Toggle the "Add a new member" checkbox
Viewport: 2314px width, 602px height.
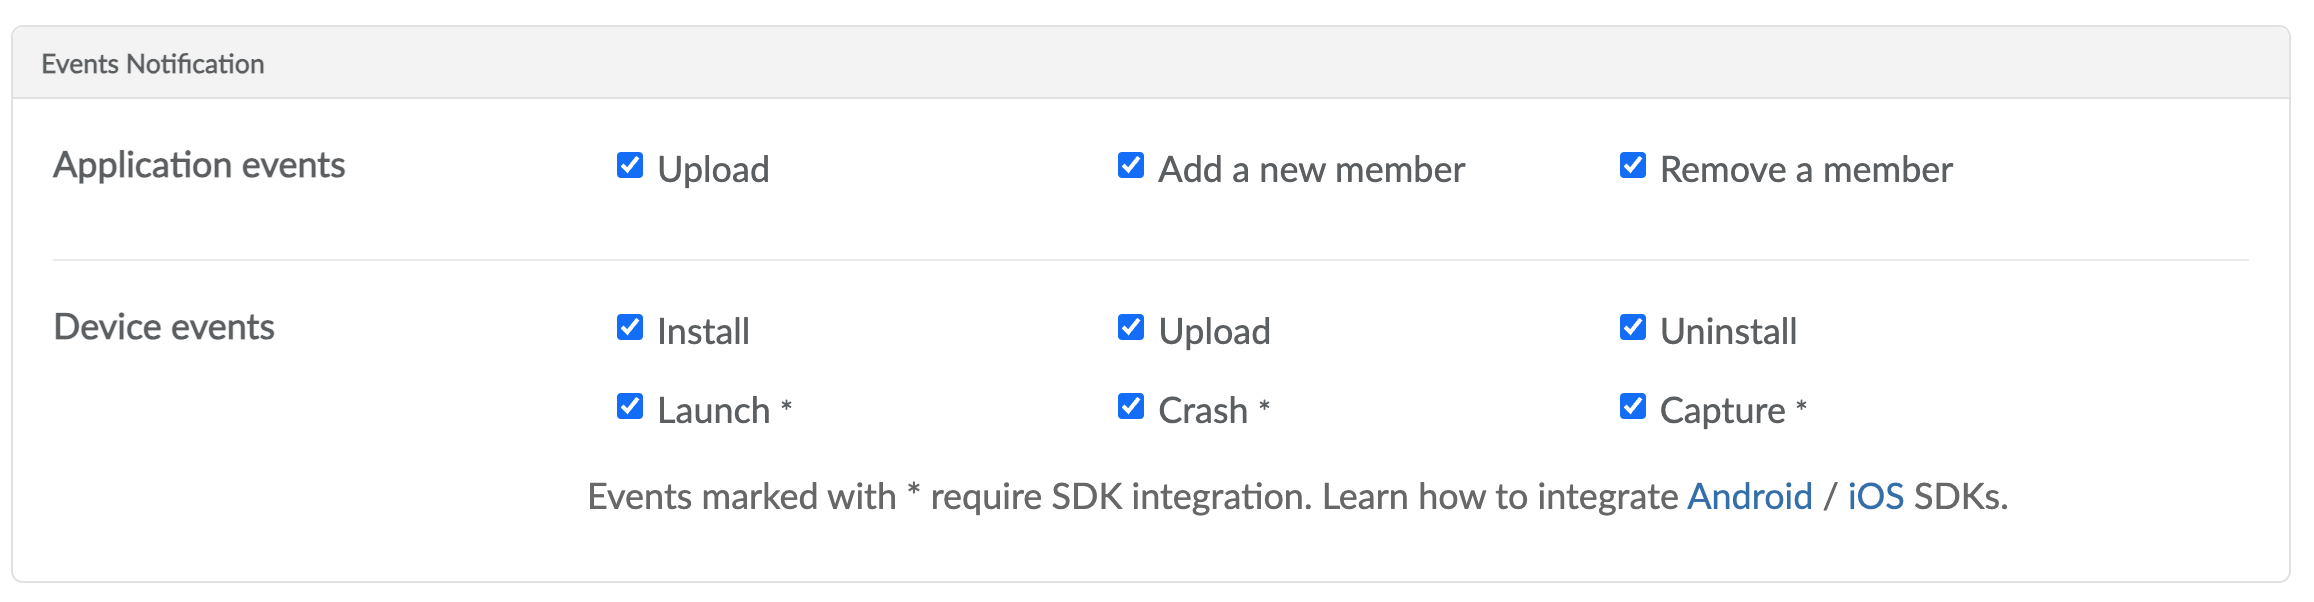pos(1131,165)
